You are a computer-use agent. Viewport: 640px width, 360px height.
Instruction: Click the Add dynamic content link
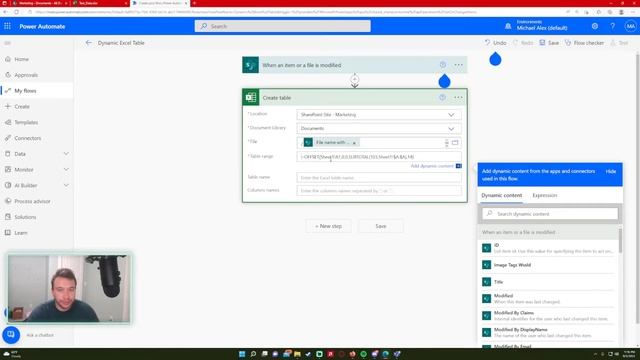click(432, 166)
